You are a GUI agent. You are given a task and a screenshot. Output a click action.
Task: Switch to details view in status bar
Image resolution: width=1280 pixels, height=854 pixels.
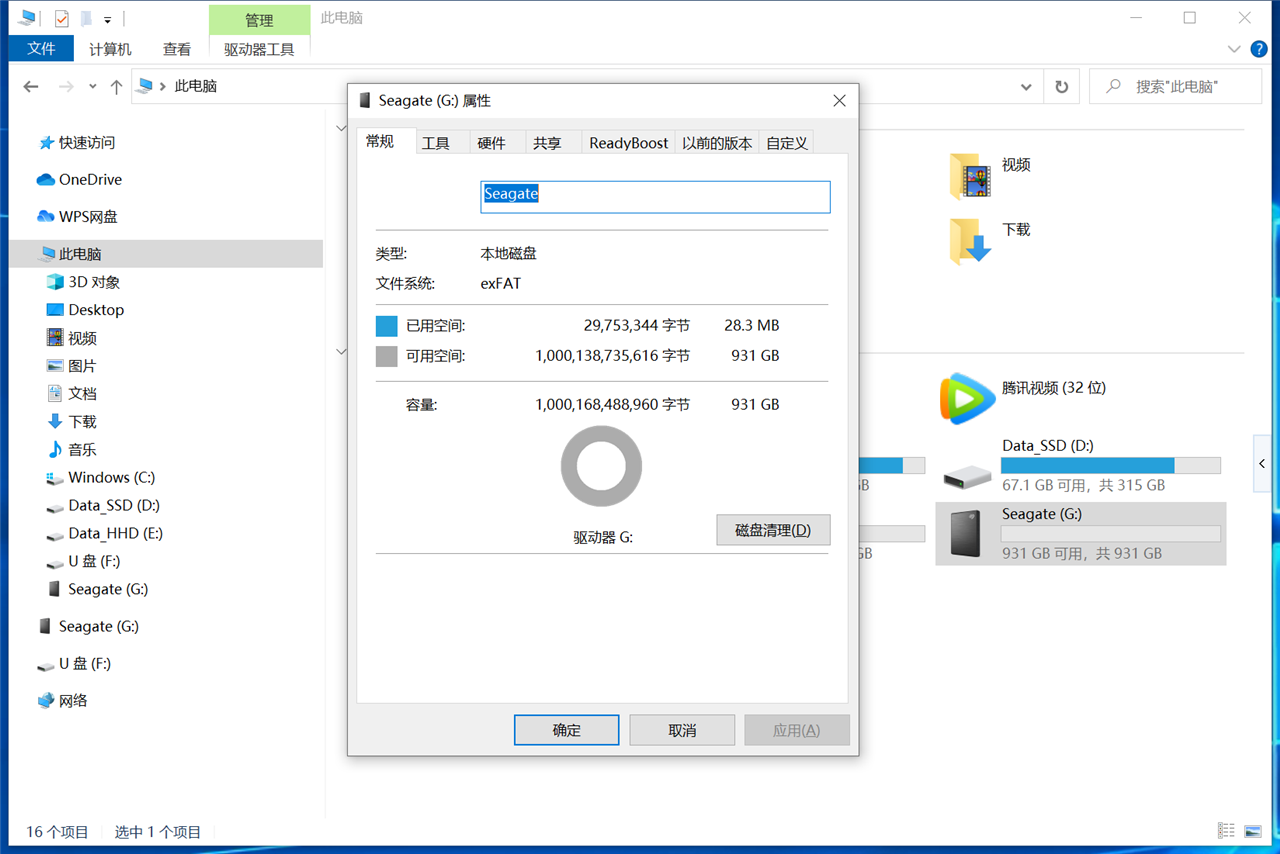pos(1226,830)
